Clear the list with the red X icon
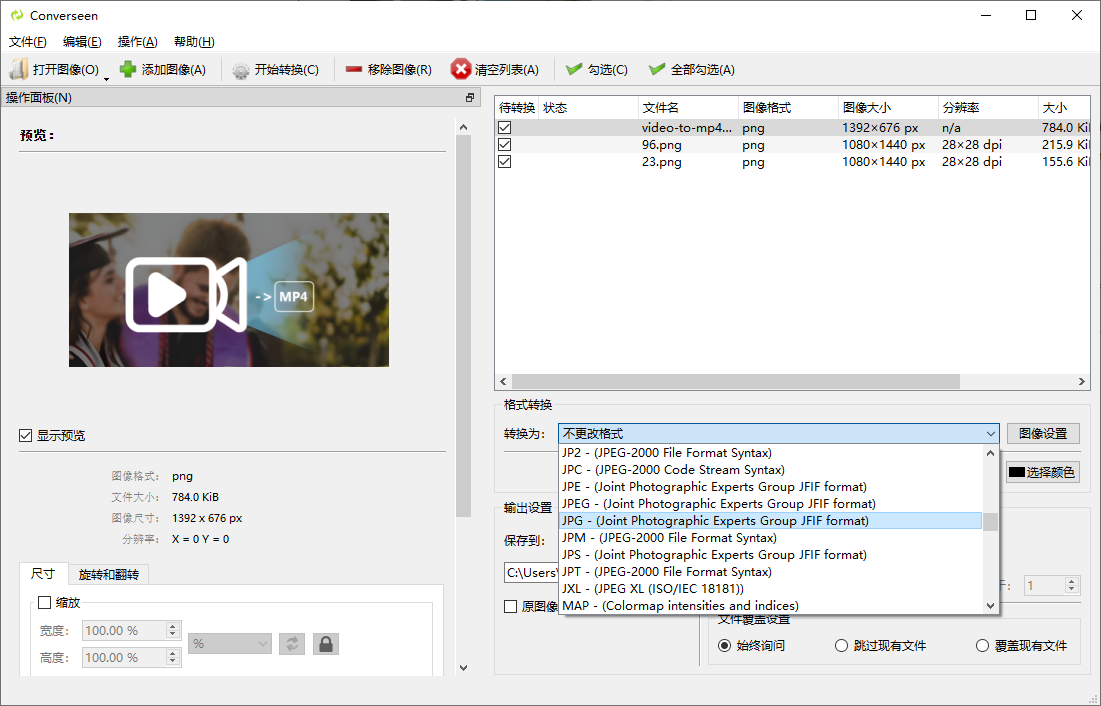The image size is (1101, 706). 461,70
